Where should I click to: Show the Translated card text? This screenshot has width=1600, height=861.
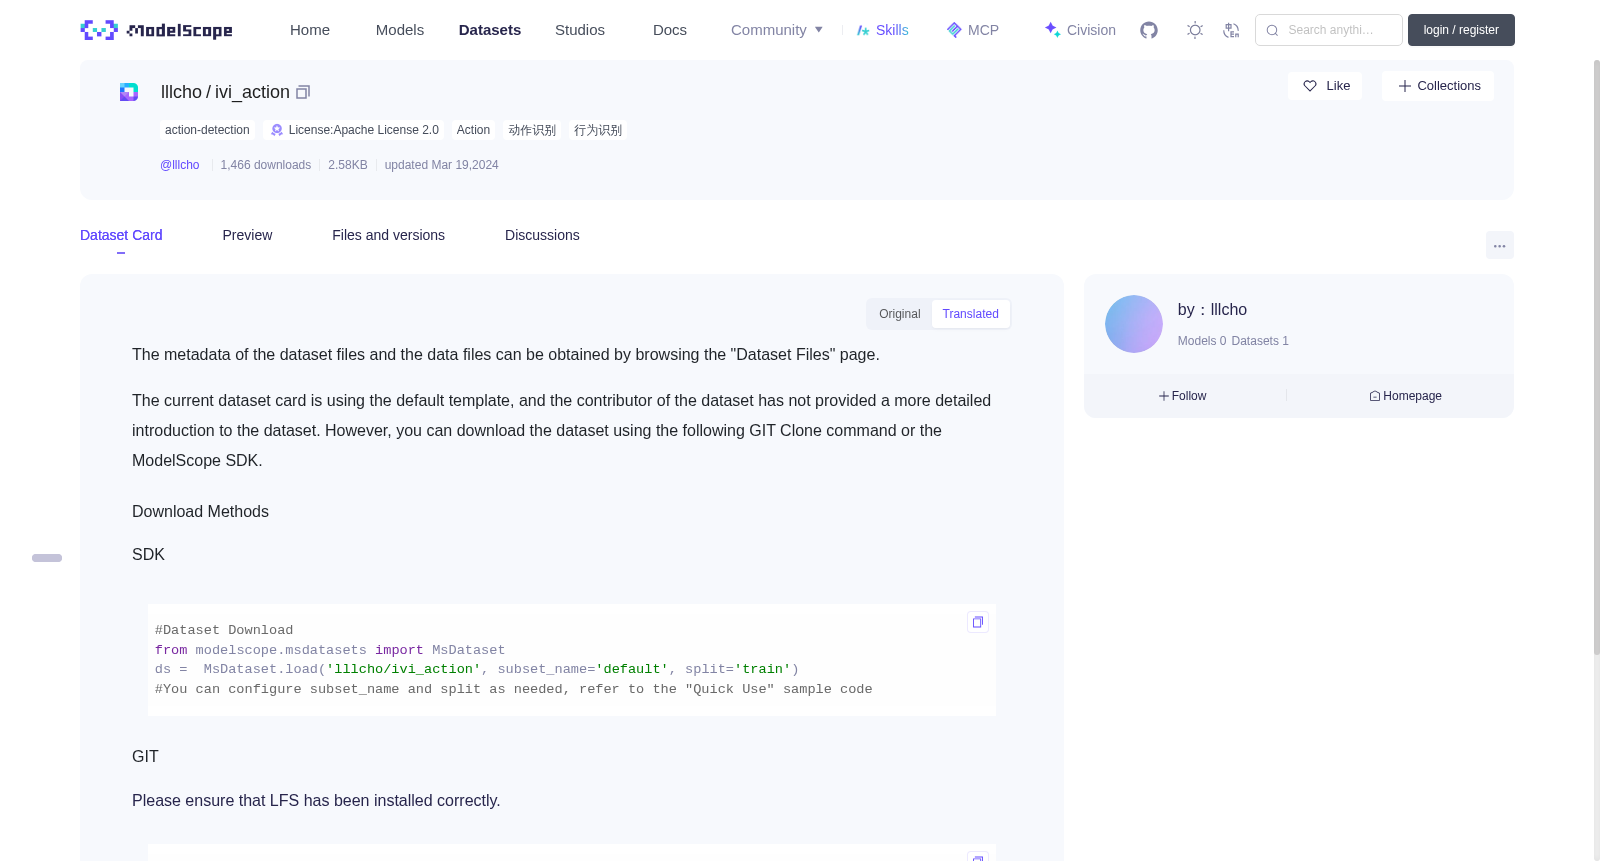(970, 314)
